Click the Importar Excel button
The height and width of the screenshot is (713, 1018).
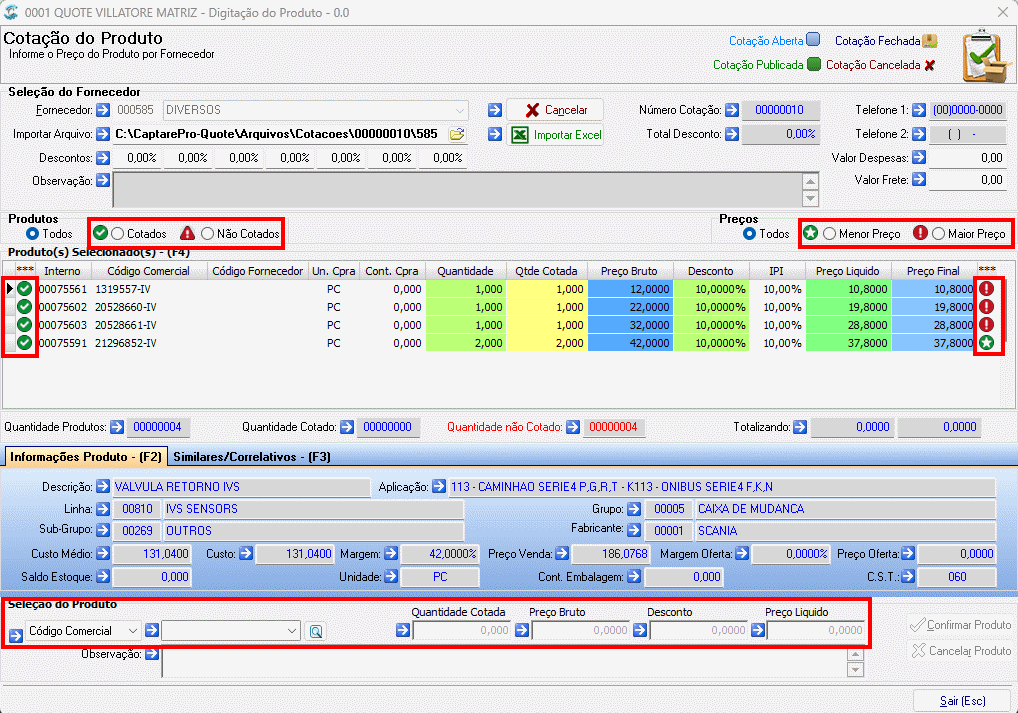(x=555, y=134)
